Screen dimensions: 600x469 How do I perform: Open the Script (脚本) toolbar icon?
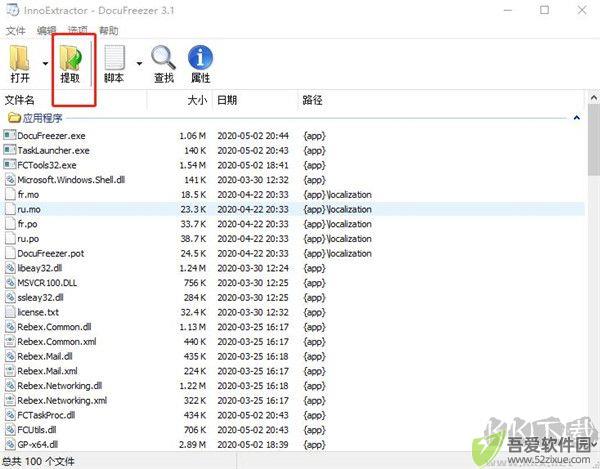[114, 58]
